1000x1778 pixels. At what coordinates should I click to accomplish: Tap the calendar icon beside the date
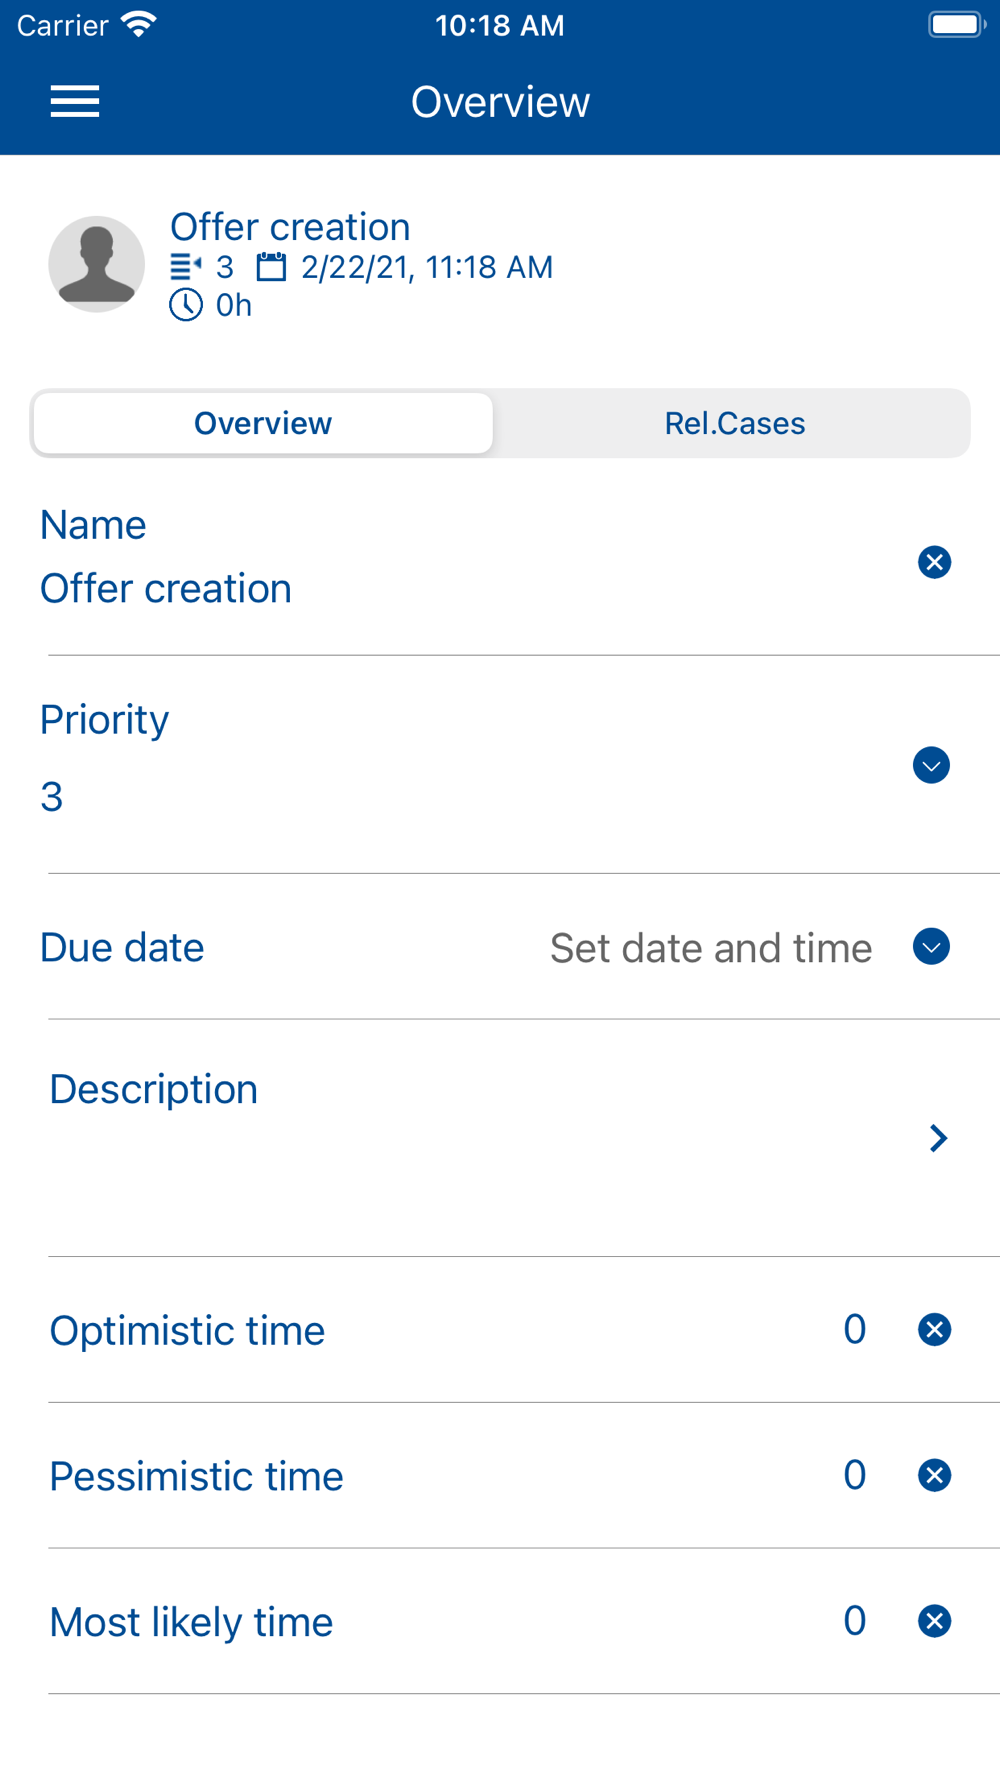(x=271, y=267)
